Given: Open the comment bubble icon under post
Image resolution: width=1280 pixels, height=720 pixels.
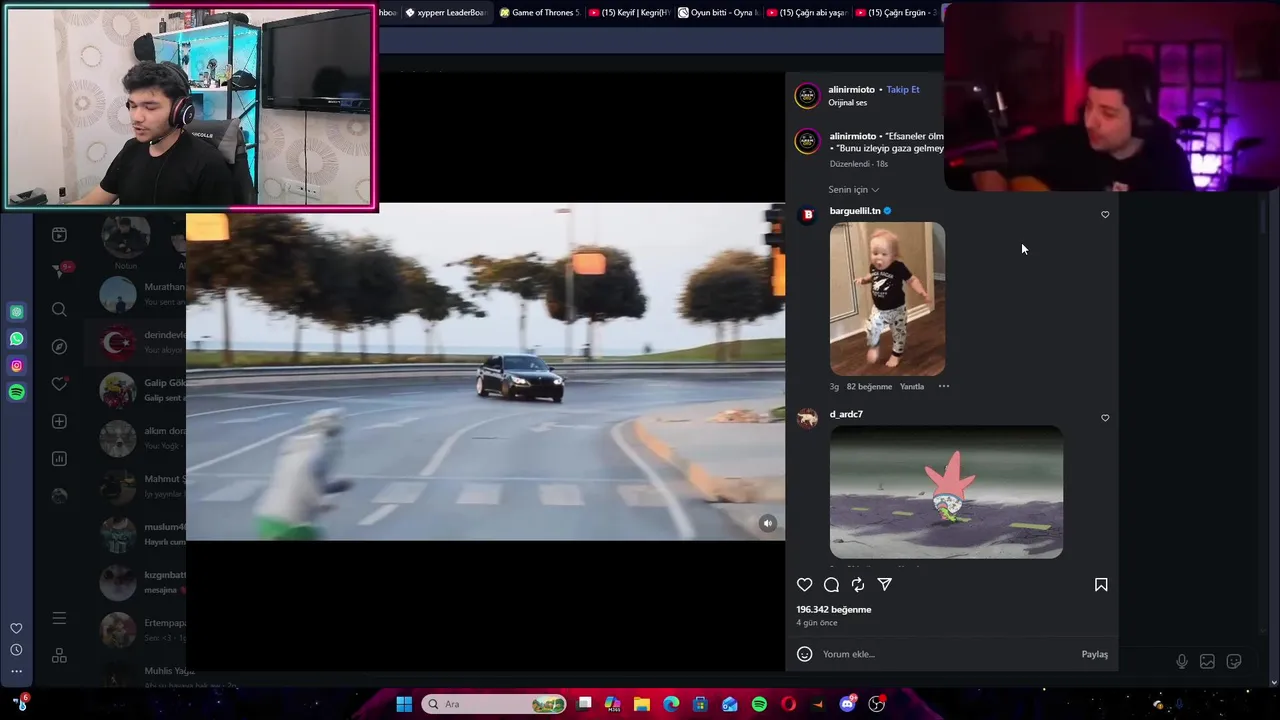Looking at the screenshot, I should 831,585.
